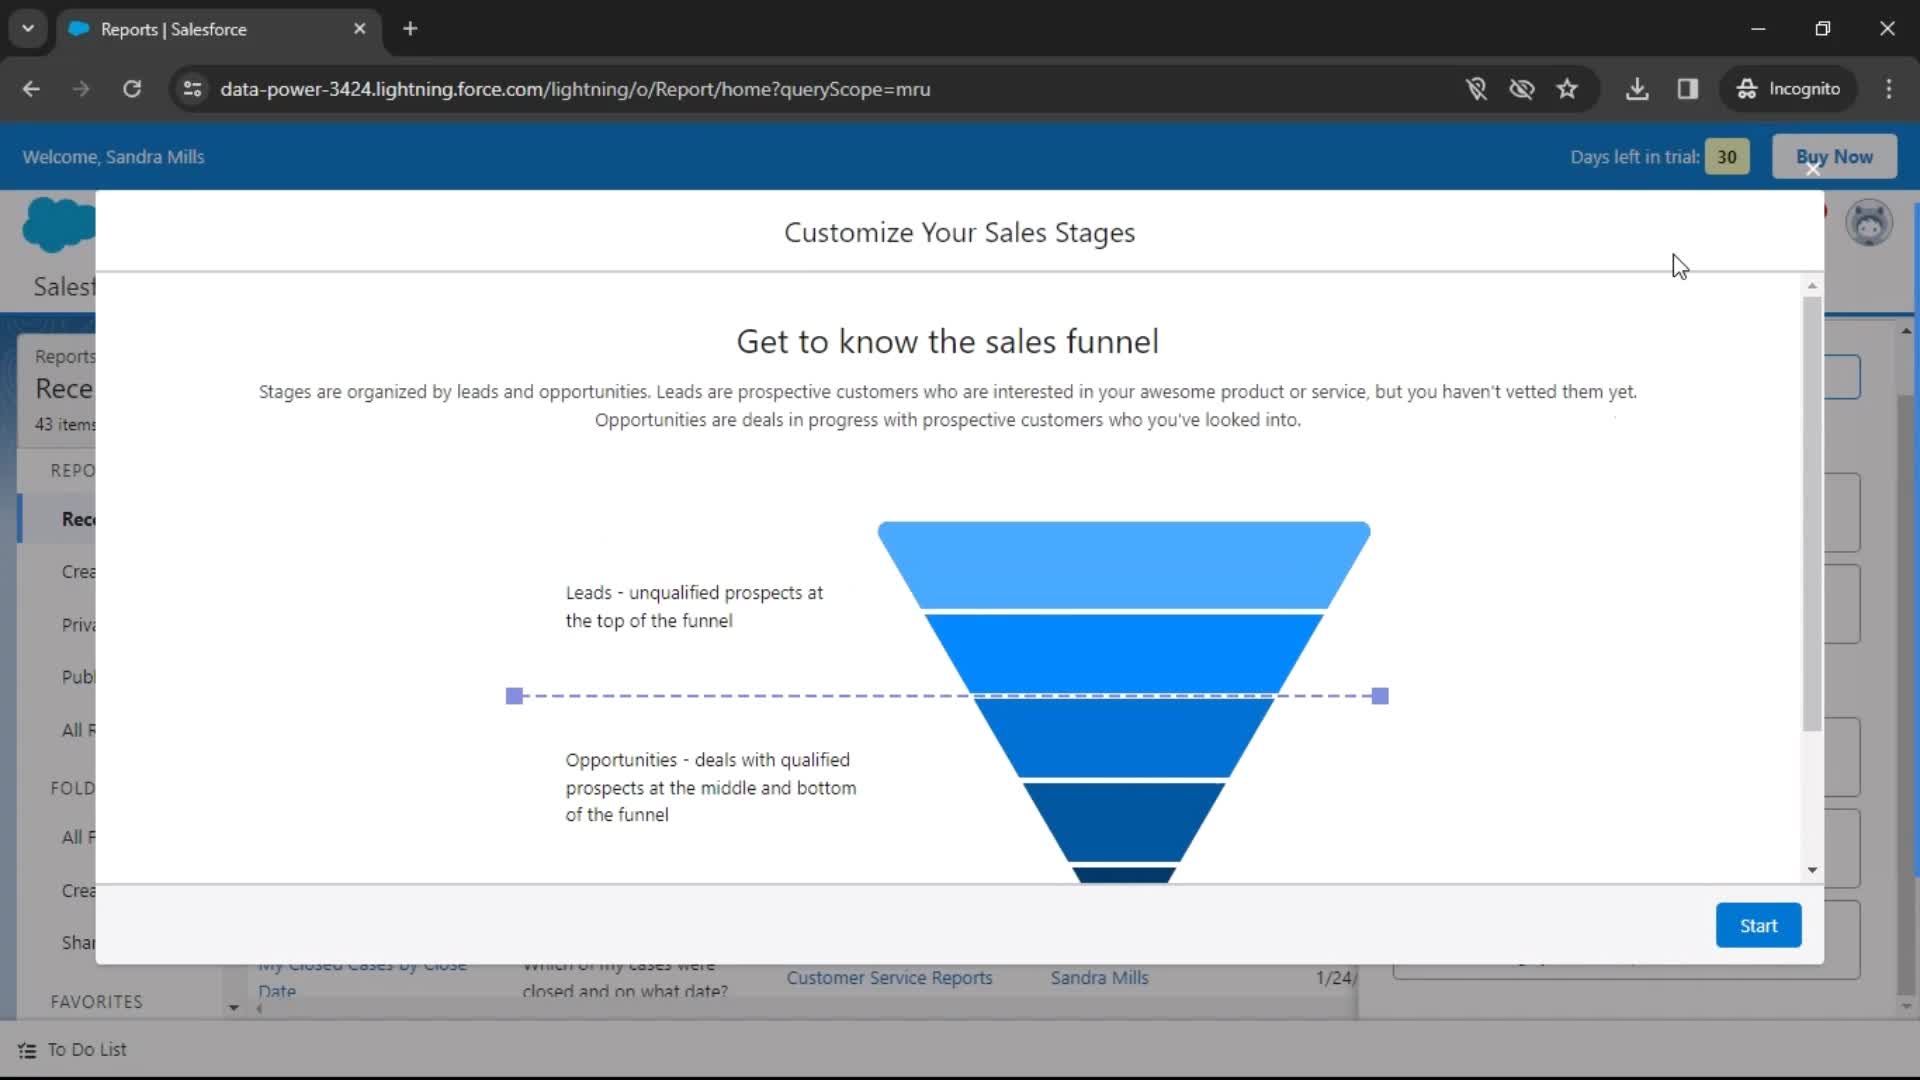Close the Reports | Salesforce tab
Image resolution: width=1920 pixels, height=1080 pixels.
(360, 29)
